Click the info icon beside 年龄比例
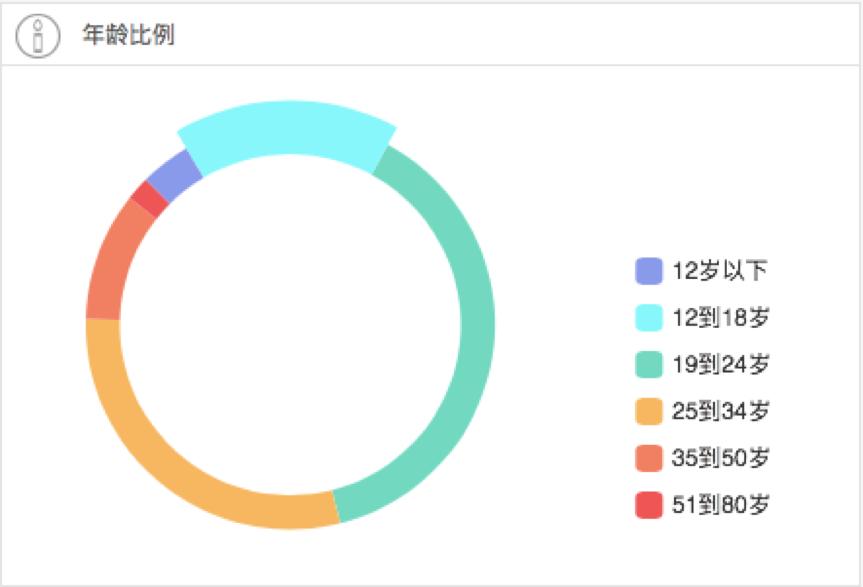Viewport: 863px width, 587px height. coord(37,36)
